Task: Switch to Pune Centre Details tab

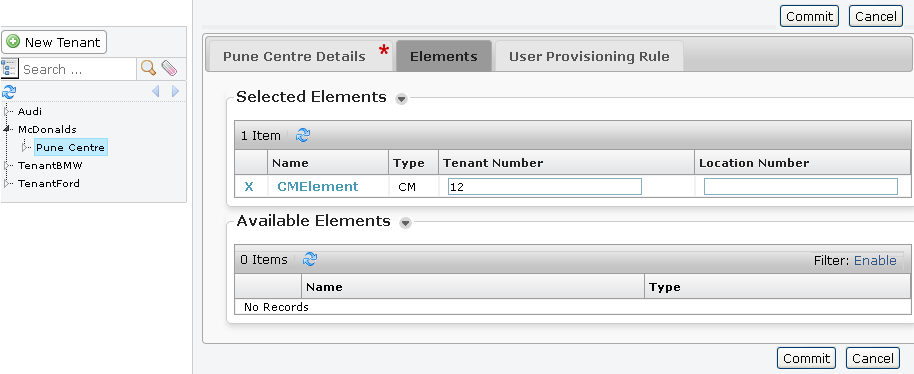Action: point(300,57)
